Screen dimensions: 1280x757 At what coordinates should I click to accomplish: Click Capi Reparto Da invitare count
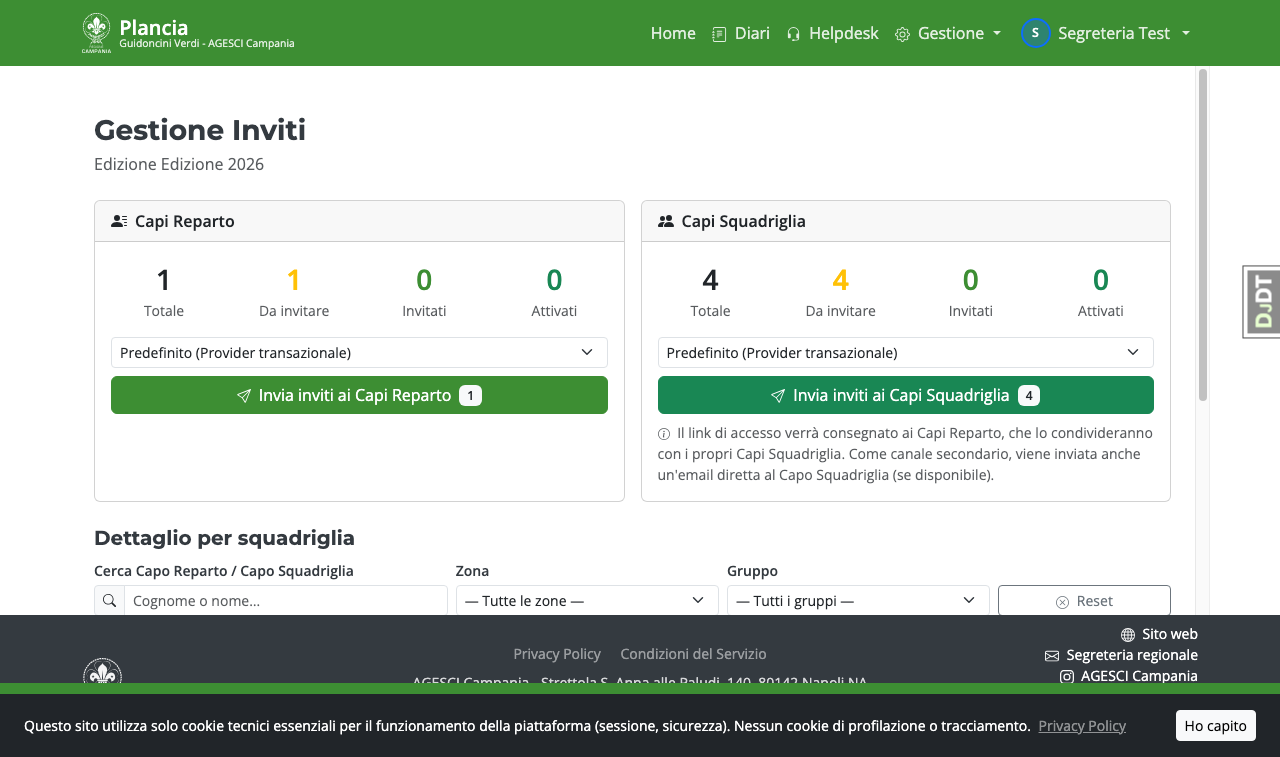tap(294, 280)
